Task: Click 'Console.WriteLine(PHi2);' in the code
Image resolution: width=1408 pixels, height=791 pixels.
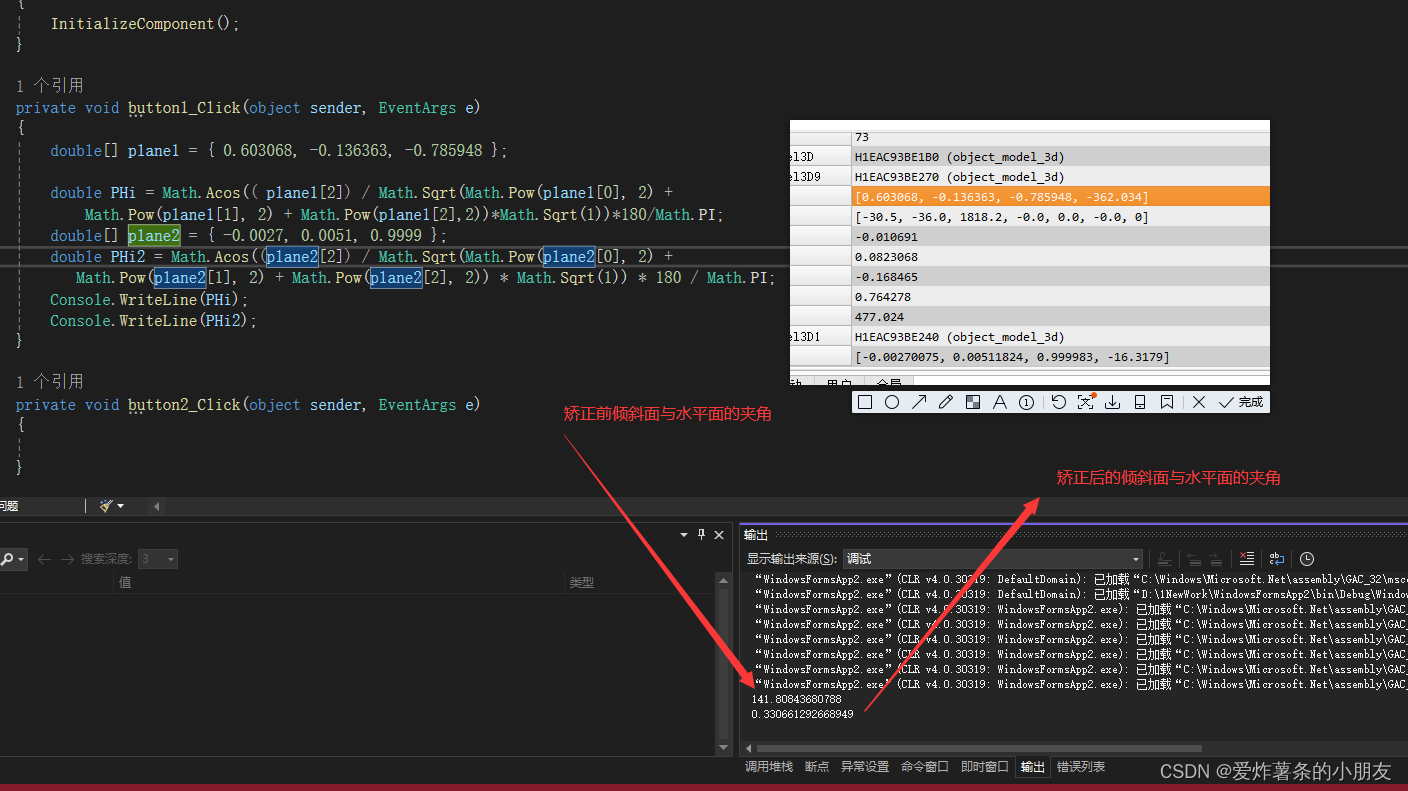Action: click(x=153, y=321)
